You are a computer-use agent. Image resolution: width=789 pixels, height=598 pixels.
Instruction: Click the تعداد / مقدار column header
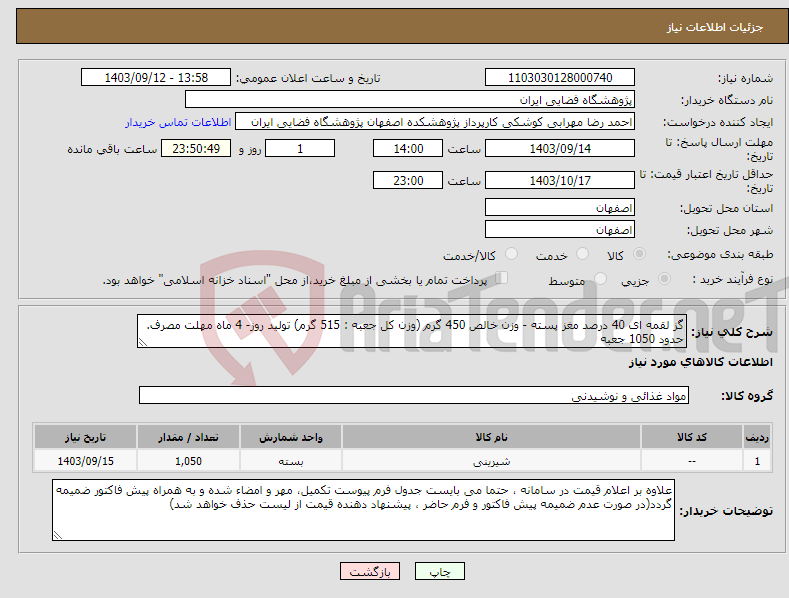click(188, 437)
